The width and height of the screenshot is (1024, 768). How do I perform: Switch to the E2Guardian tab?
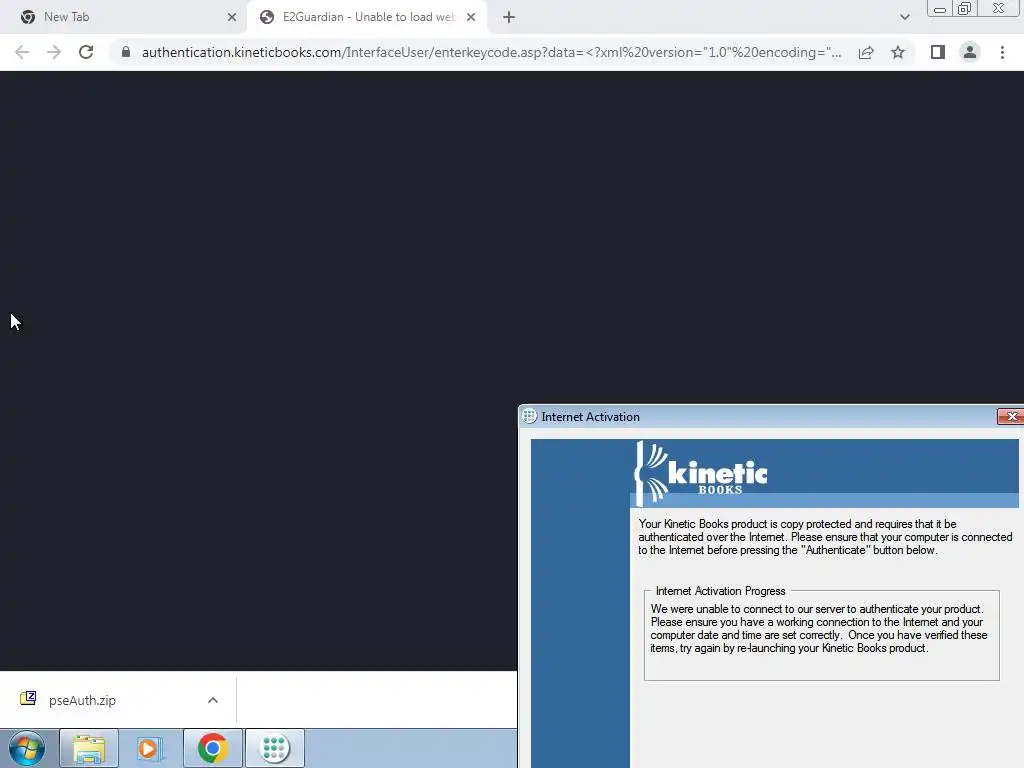(367, 17)
